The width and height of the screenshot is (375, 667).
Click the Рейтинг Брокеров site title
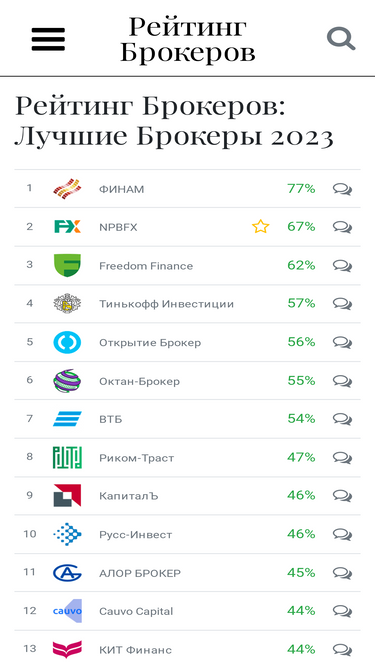click(x=188, y=39)
